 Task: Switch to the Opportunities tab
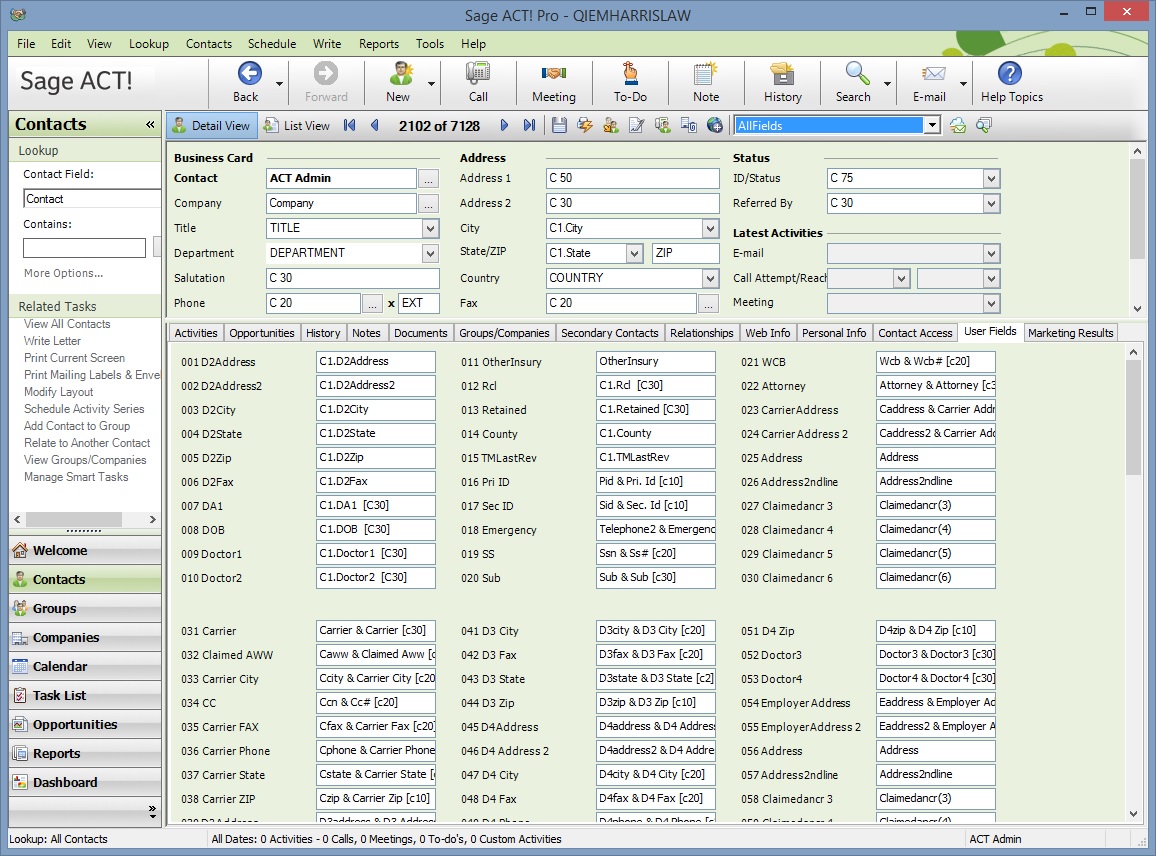point(262,333)
